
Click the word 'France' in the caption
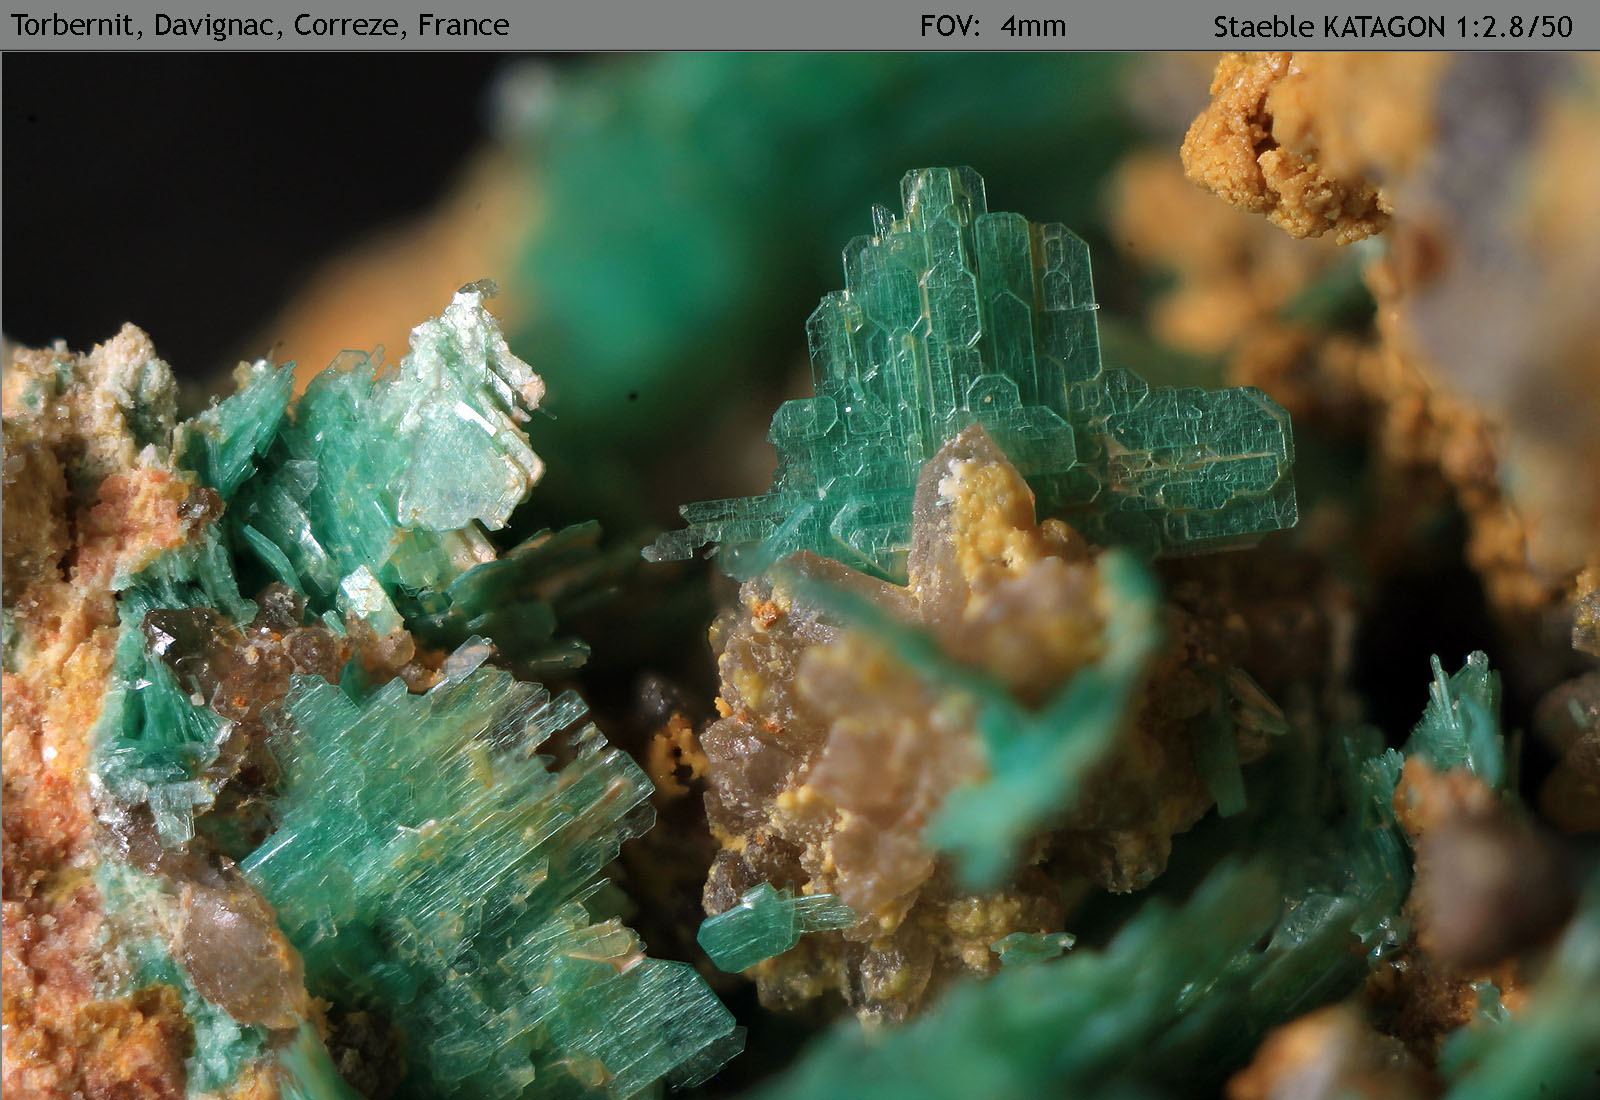[x=463, y=25]
